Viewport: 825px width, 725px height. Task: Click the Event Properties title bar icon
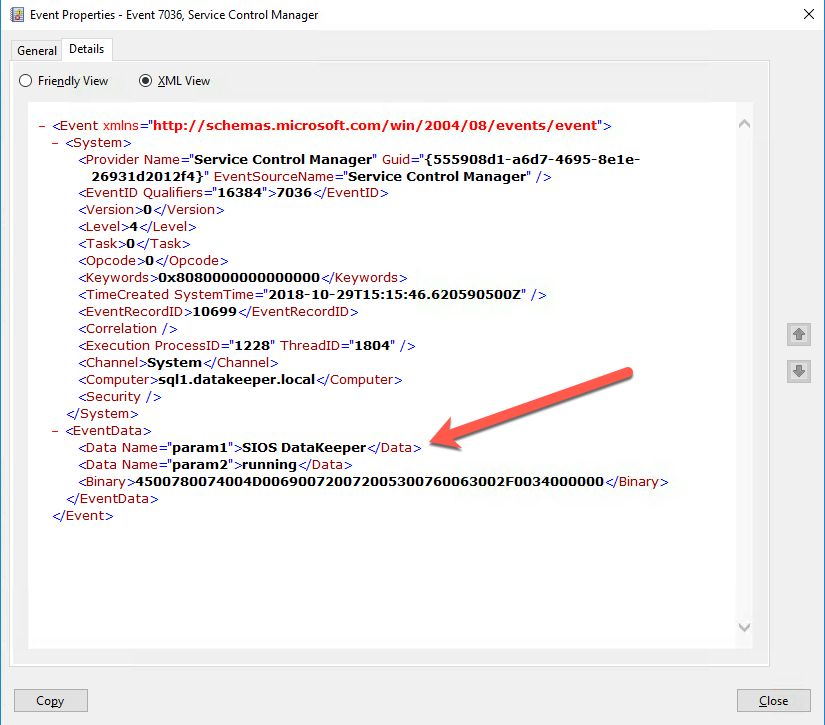pos(16,15)
